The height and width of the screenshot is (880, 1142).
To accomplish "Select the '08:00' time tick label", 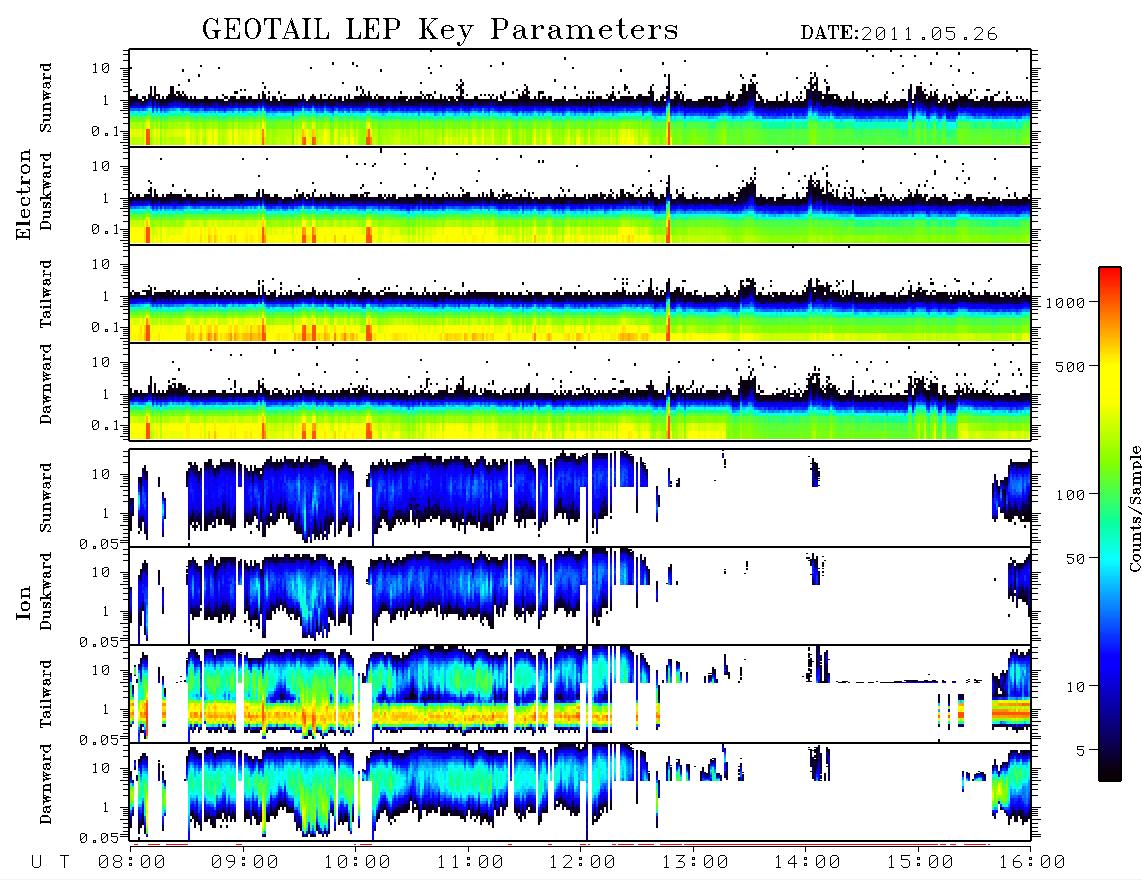I will coord(132,862).
